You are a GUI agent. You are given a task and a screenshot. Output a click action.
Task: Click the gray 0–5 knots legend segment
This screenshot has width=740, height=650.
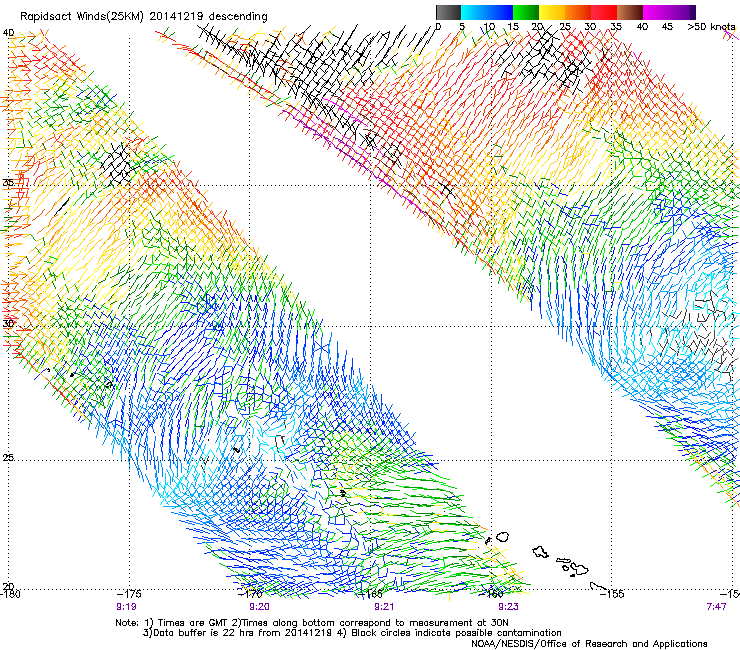[448, 12]
